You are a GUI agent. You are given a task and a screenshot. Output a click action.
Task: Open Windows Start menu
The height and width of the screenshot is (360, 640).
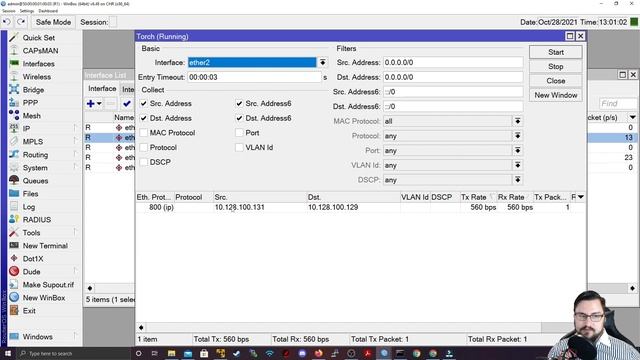point(7,353)
